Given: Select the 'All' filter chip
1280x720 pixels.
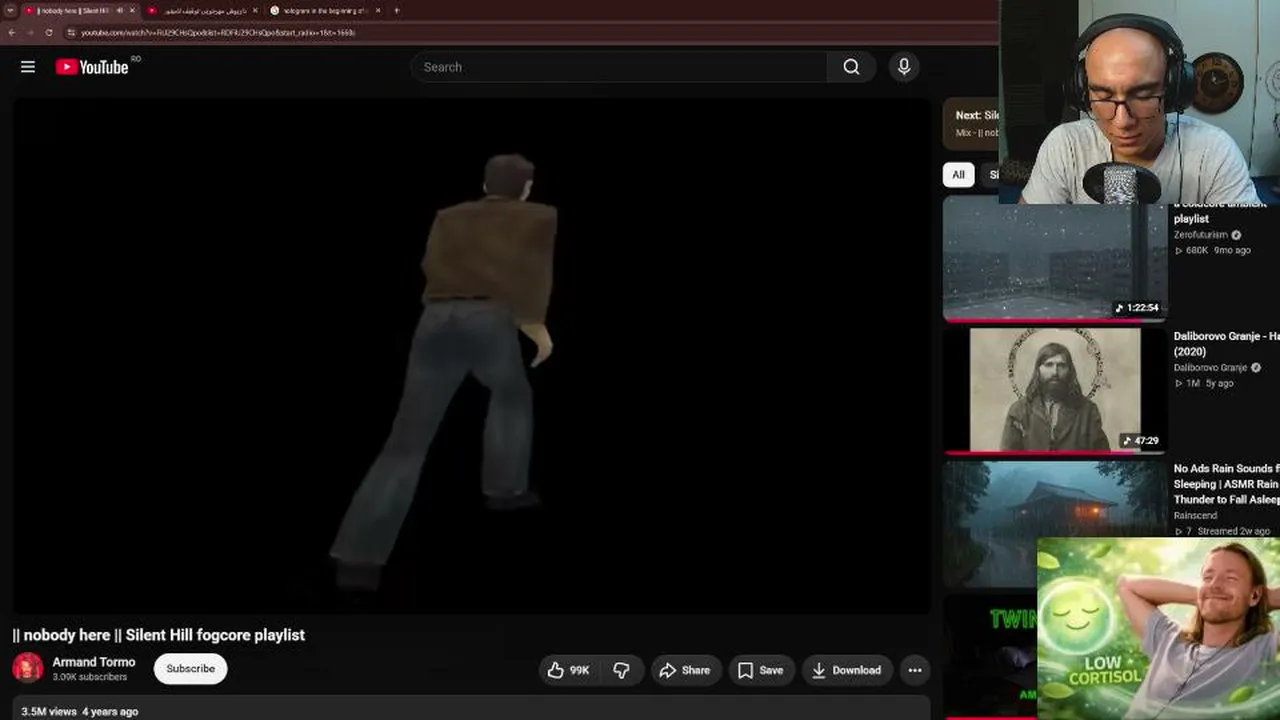Looking at the screenshot, I should click(958, 174).
